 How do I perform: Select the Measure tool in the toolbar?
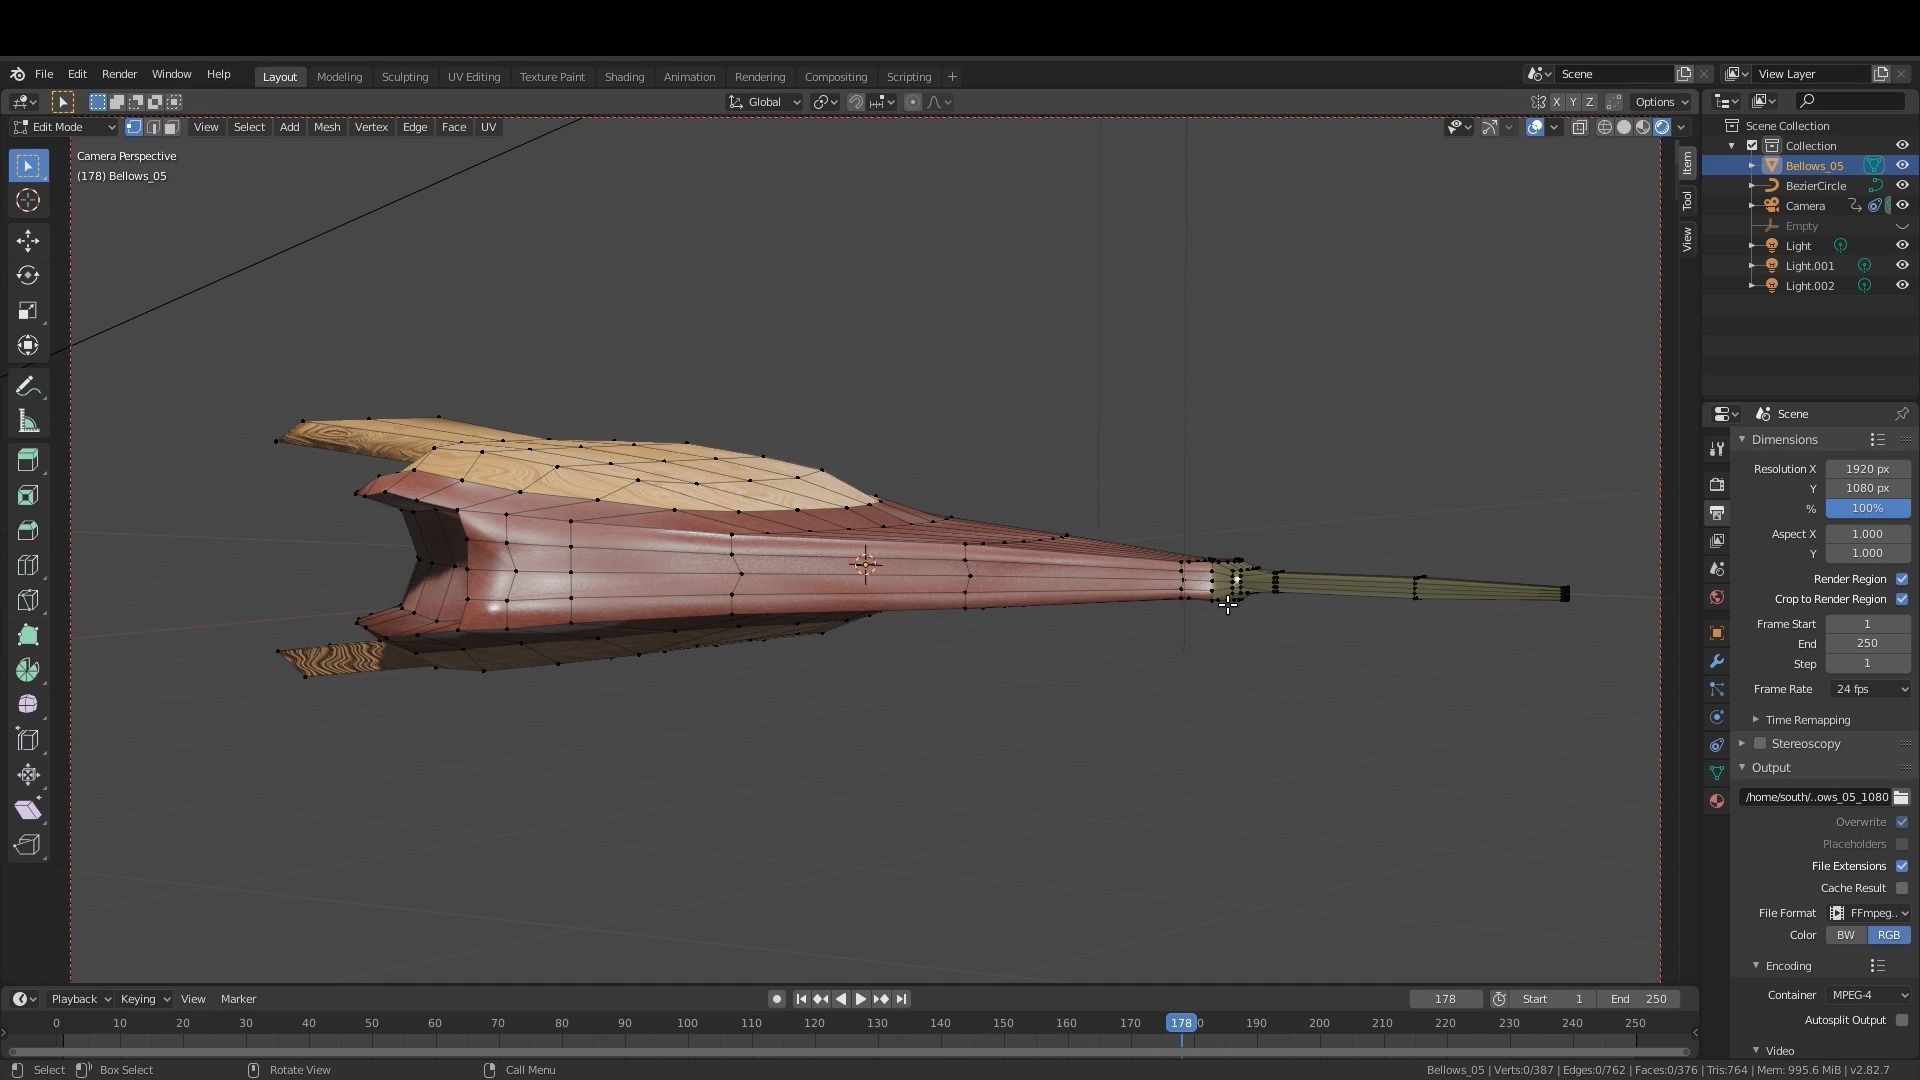27,420
